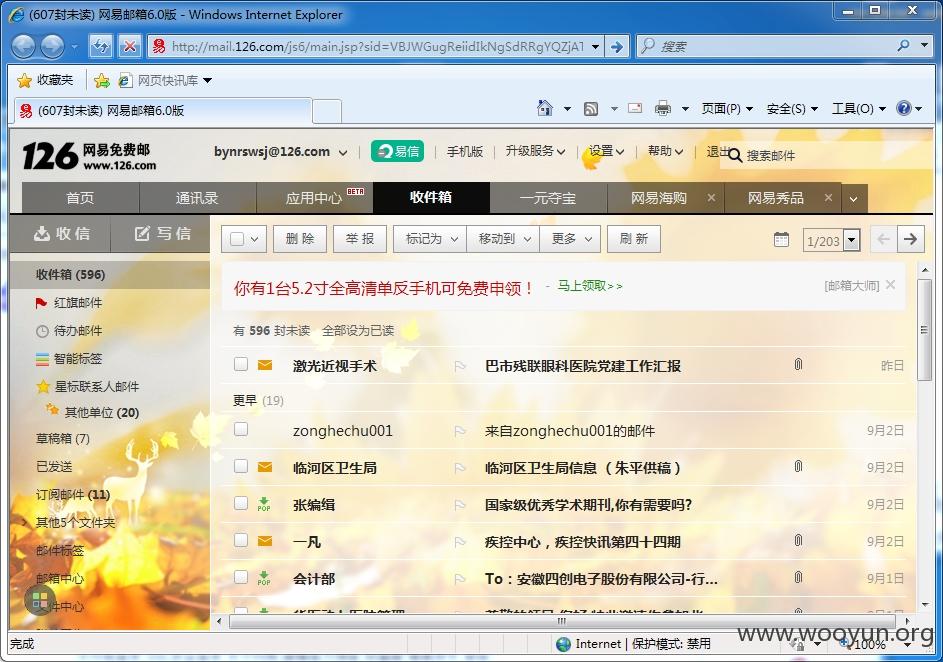Click the Print icon in IE toolbar
This screenshot has width=943, height=662.
coord(663,108)
